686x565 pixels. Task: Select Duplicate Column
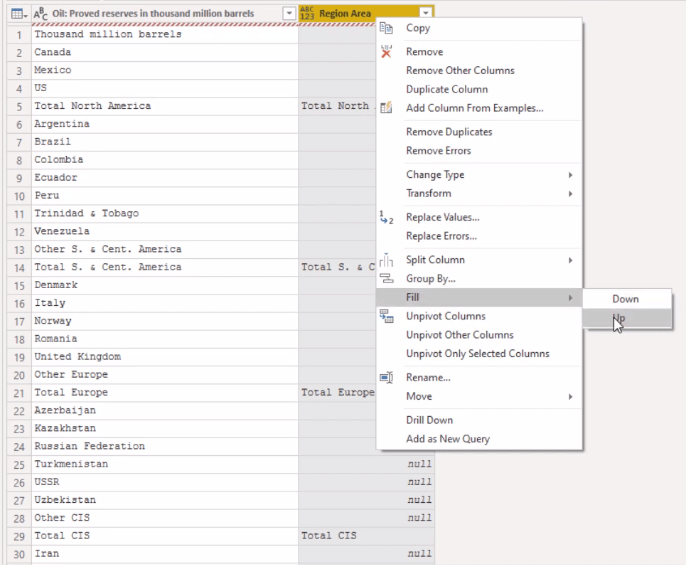point(479,89)
